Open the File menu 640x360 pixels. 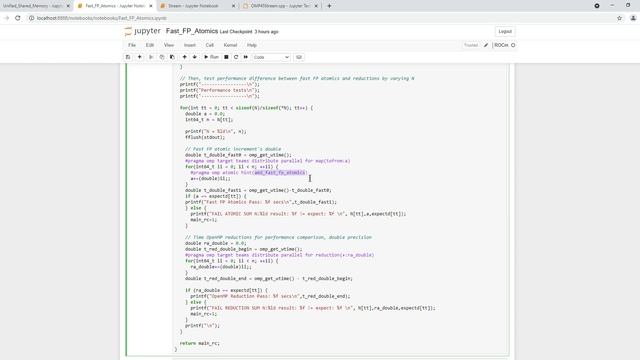pos(132,45)
